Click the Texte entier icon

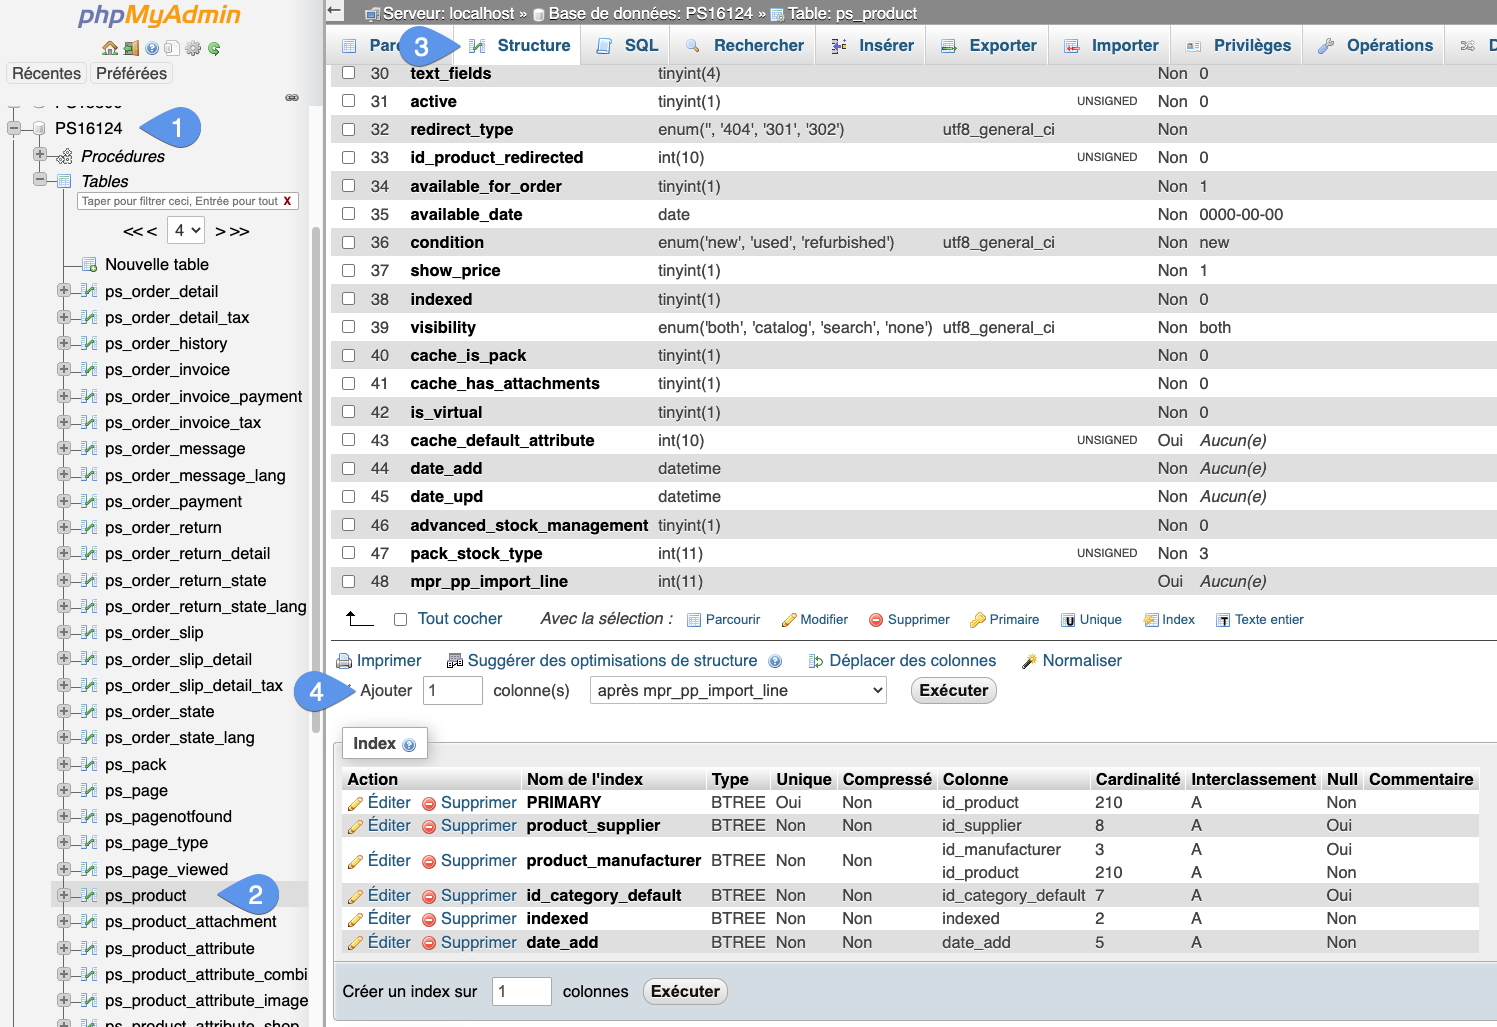coord(1223,620)
